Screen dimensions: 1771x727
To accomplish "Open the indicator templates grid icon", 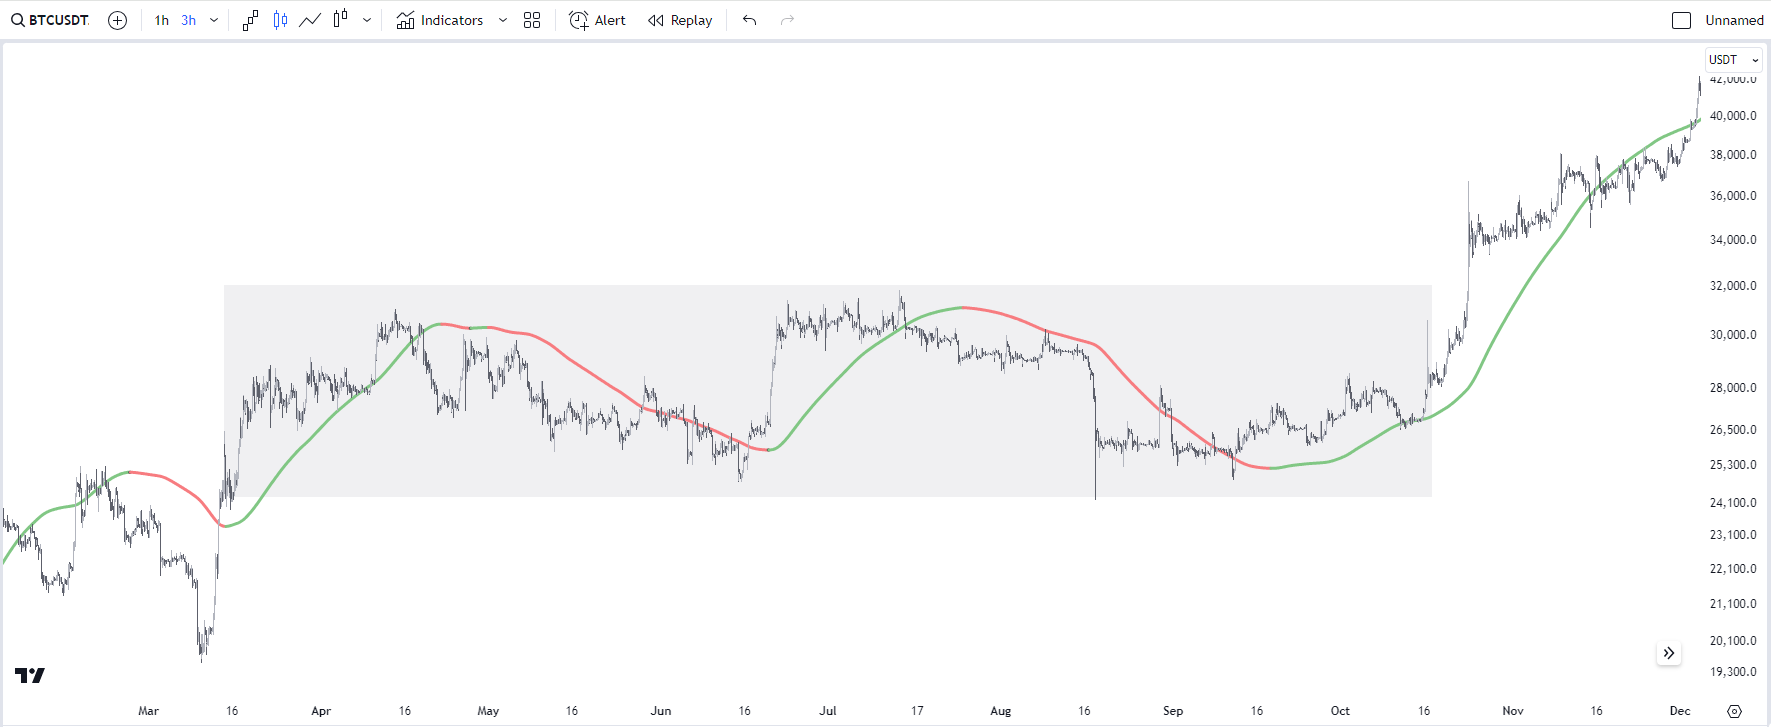I will [532, 20].
